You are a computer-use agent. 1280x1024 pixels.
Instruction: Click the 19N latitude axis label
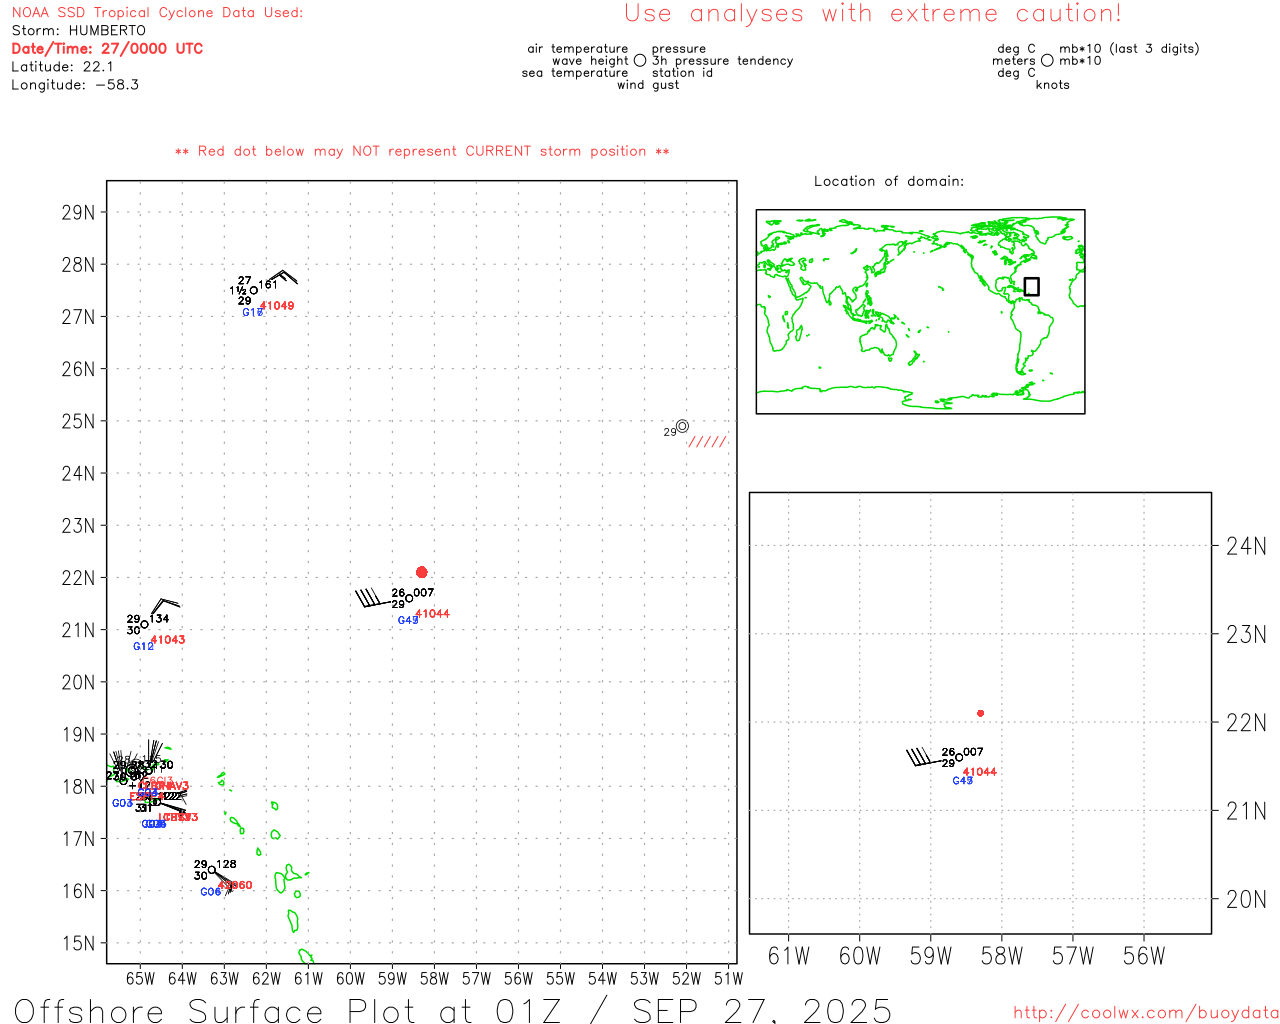point(78,735)
